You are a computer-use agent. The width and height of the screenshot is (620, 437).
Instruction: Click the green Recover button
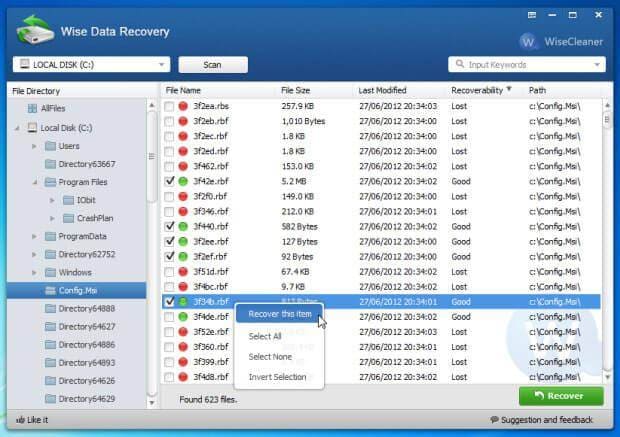pyautogui.click(x=561, y=395)
